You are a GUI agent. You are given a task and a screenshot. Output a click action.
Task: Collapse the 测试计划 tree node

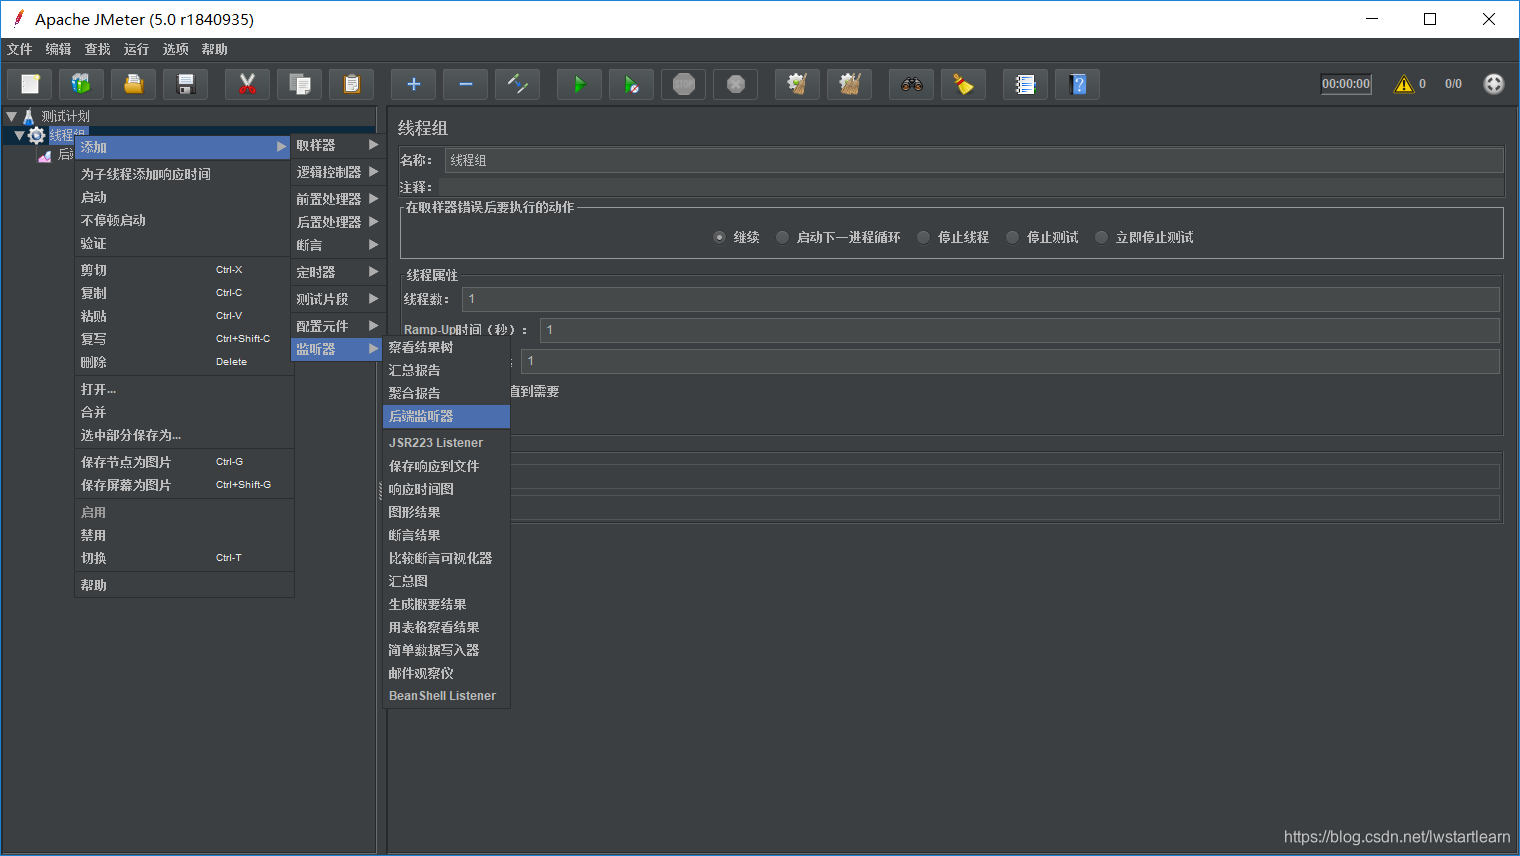click(x=11, y=117)
